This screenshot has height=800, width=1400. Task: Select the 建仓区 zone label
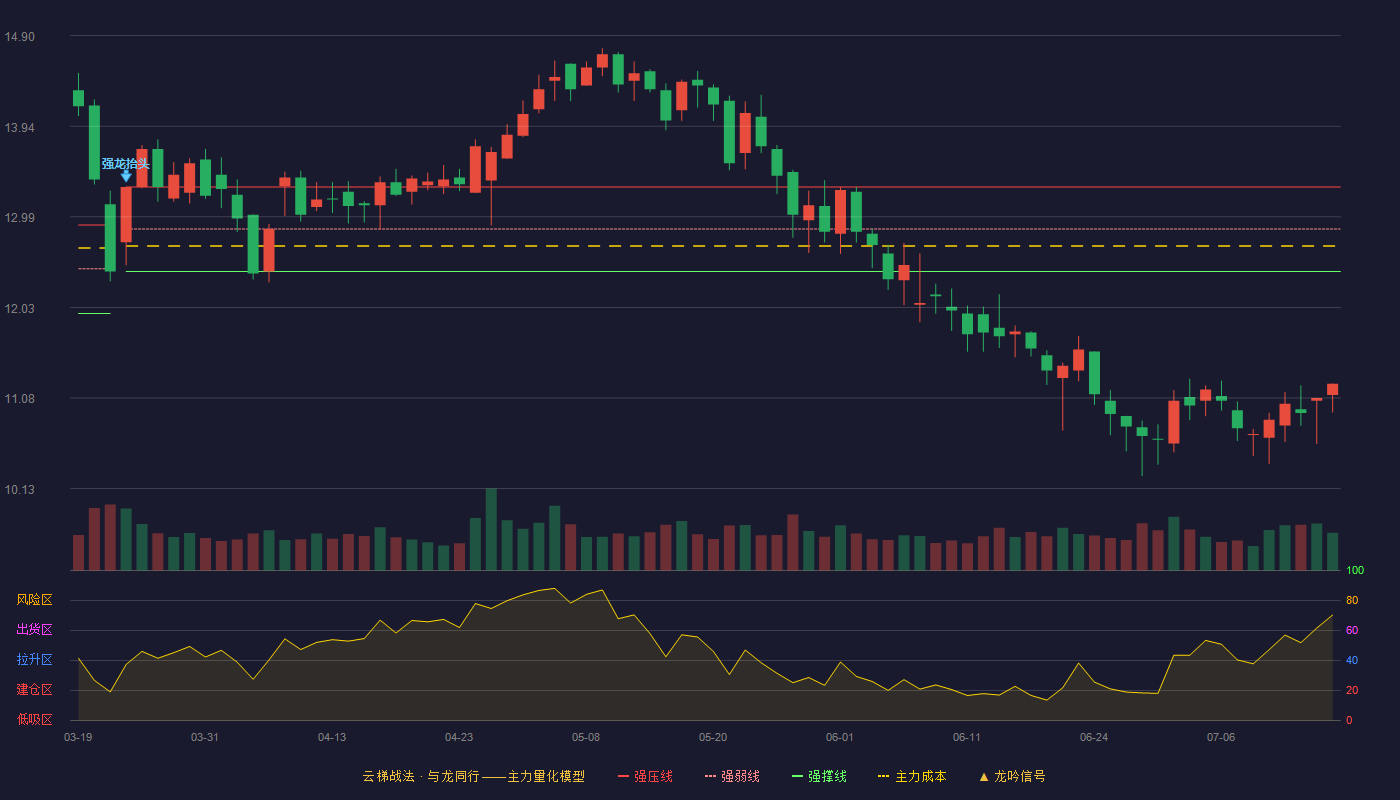coord(34,690)
